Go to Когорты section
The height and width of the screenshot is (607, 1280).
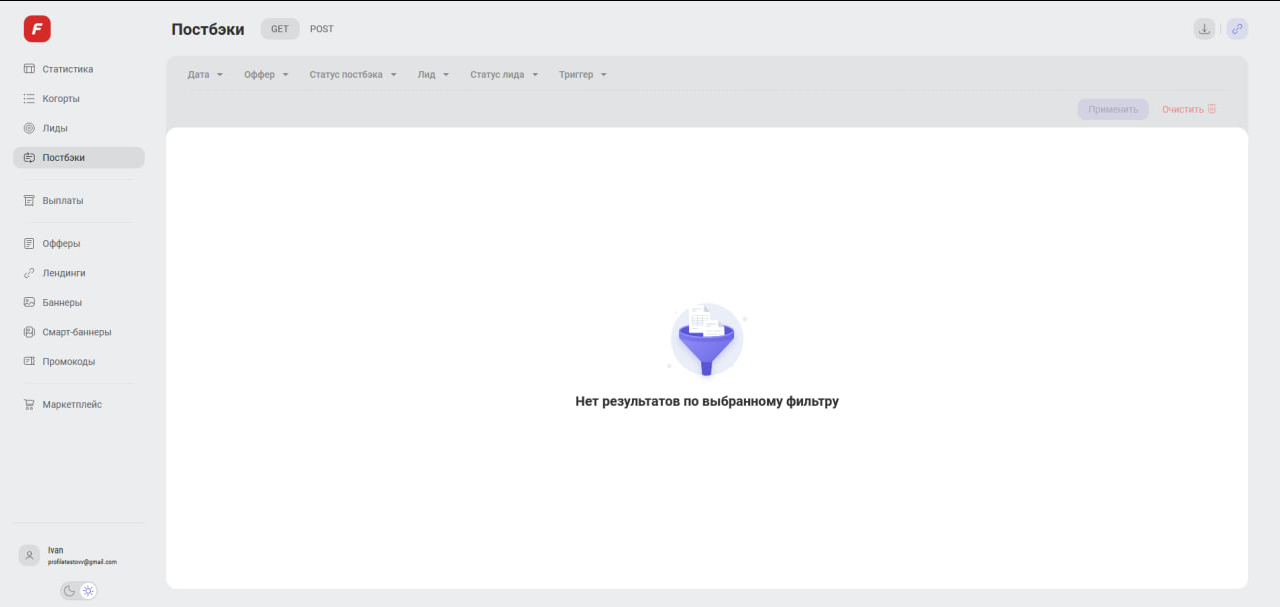(60, 99)
